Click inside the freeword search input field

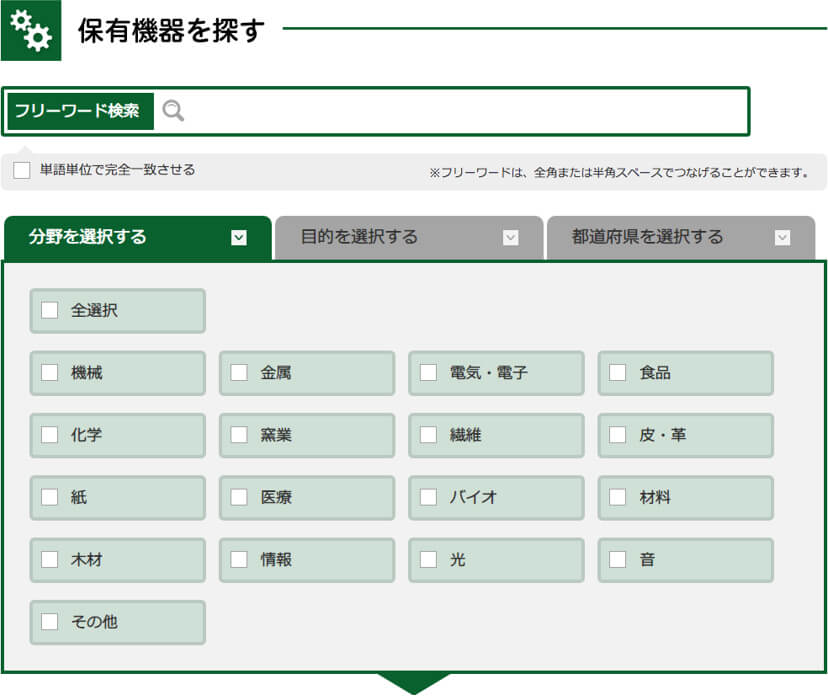pyautogui.click(x=450, y=111)
